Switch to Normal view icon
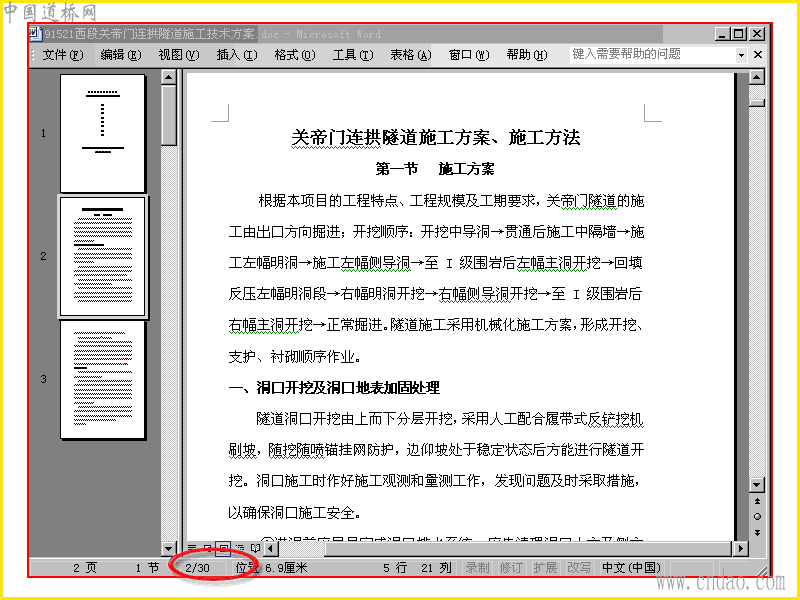The width and height of the screenshot is (800, 600). (x=192, y=549)
